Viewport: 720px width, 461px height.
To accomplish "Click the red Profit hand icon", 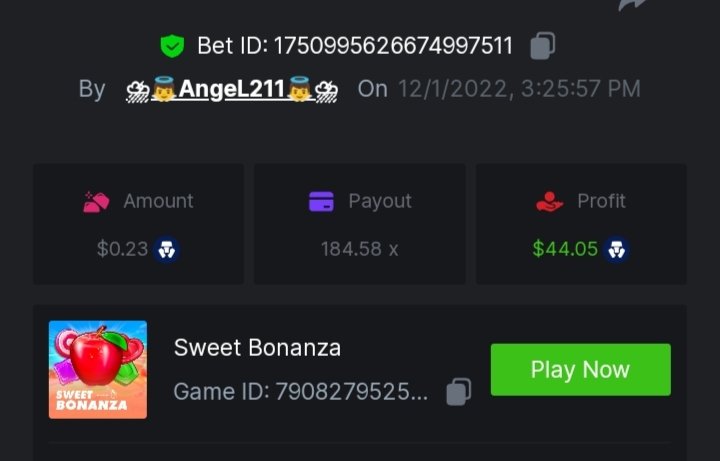I will (x=550, y=202).
